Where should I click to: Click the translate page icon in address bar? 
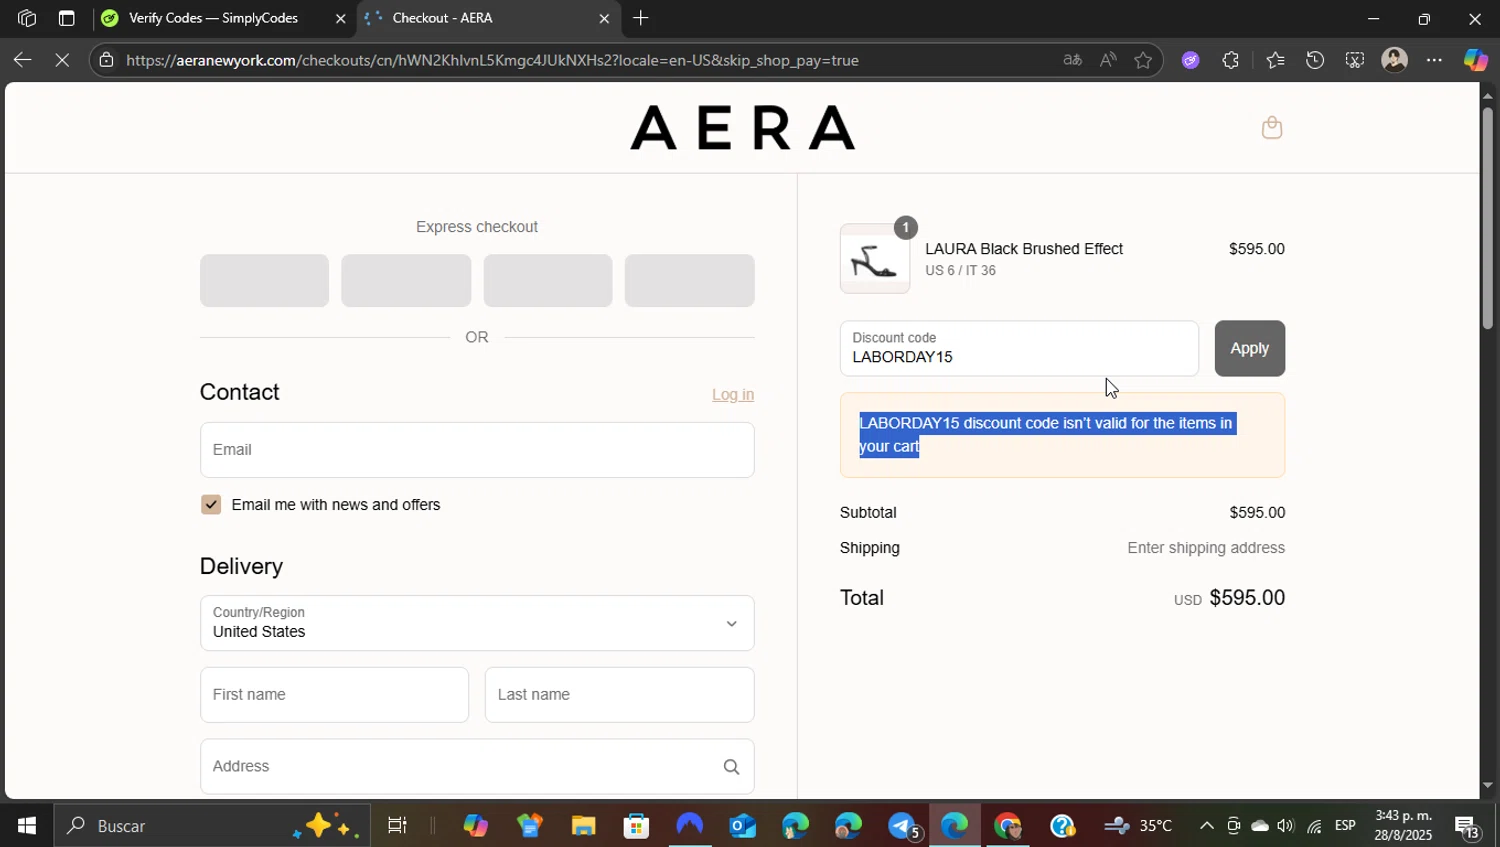click(x=1072, y=60)
